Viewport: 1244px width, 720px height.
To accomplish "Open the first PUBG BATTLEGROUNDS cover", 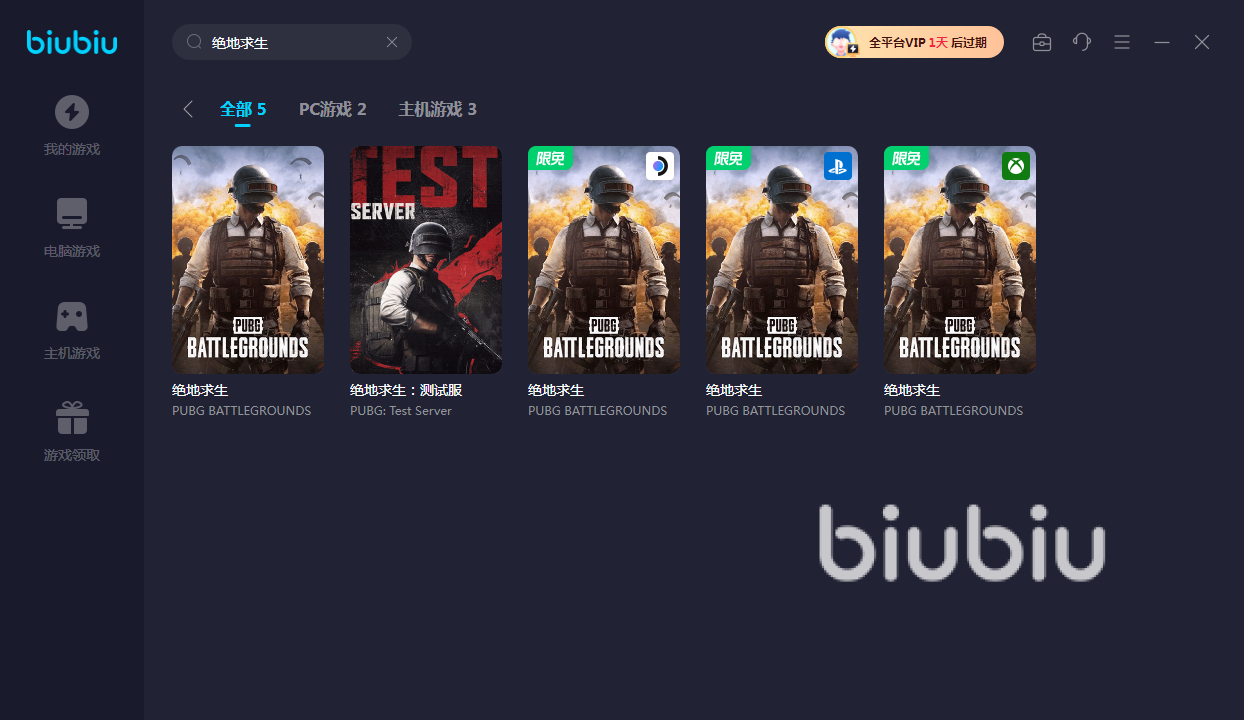I will [248, 260].
